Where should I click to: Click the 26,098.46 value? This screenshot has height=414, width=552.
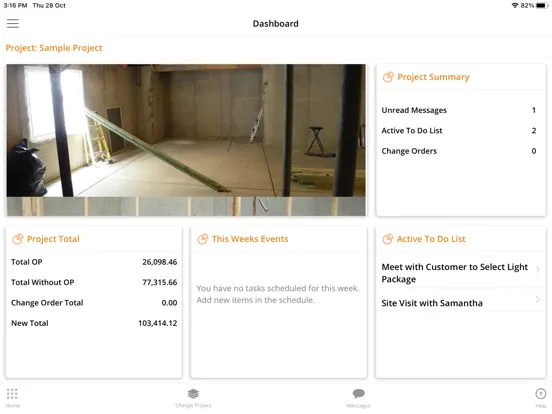tap(159, 262)
